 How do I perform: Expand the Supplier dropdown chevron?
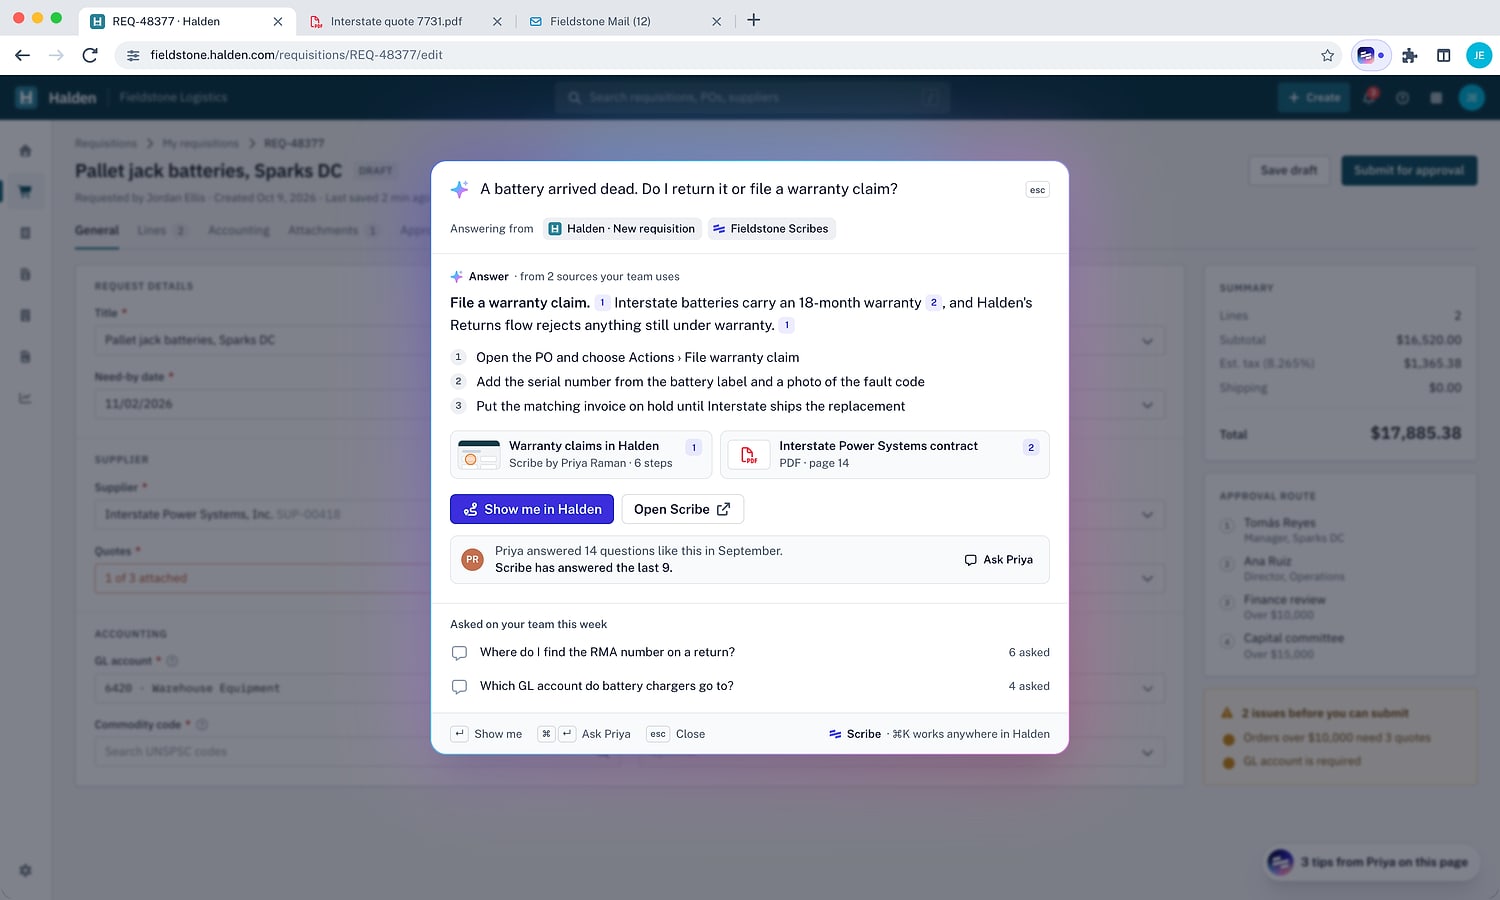[x=1147, y=515]
